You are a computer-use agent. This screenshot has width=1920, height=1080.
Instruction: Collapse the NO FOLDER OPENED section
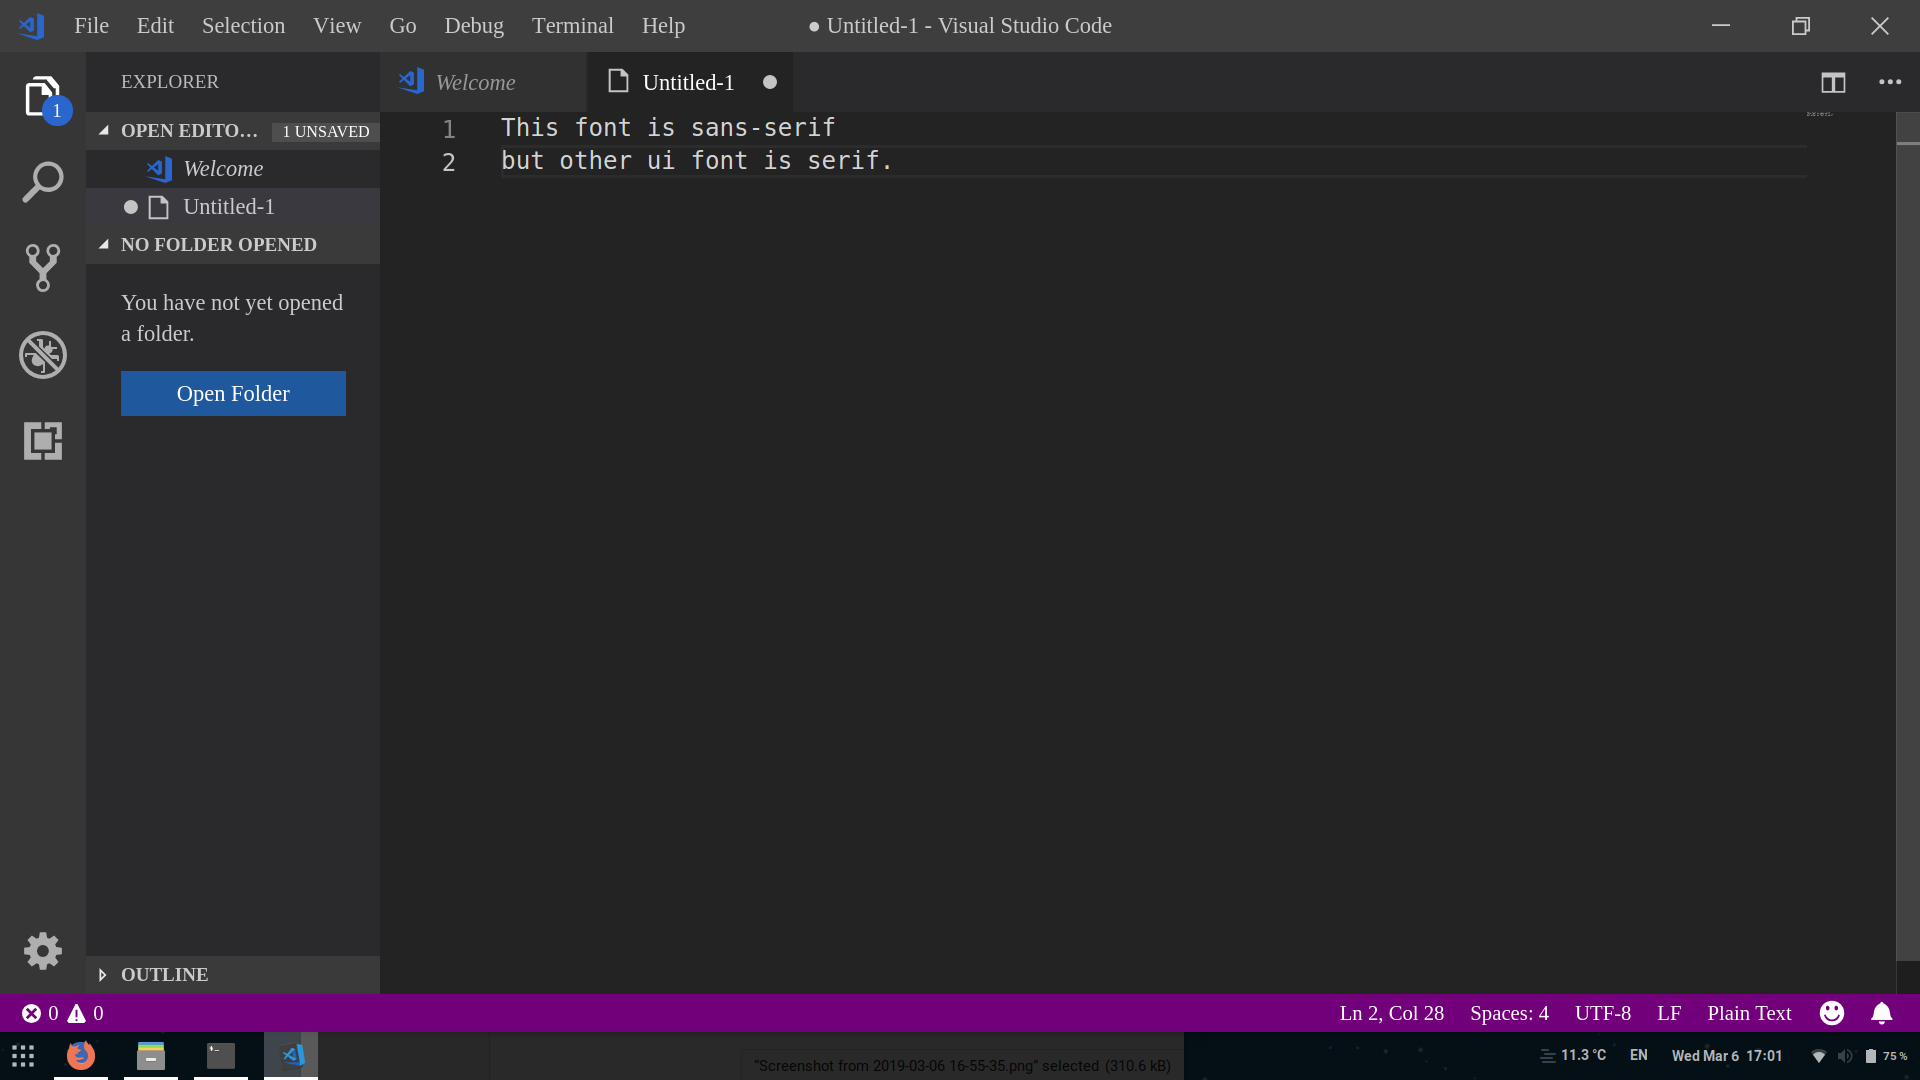point(104,244)
